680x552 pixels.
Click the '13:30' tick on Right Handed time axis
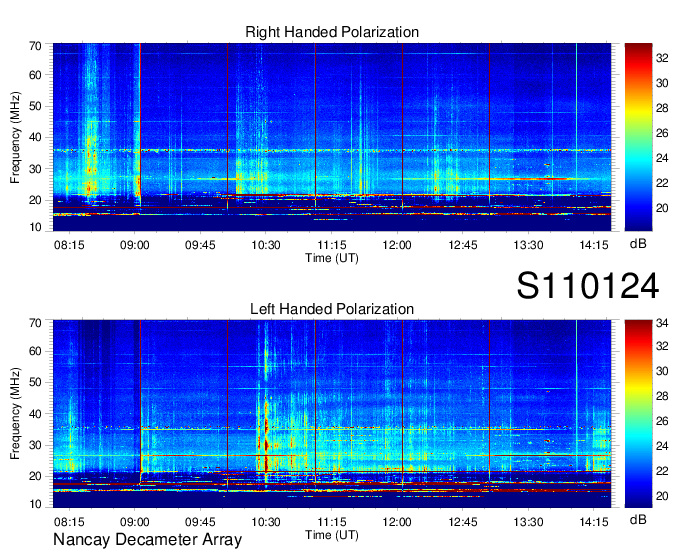(528, 245)
